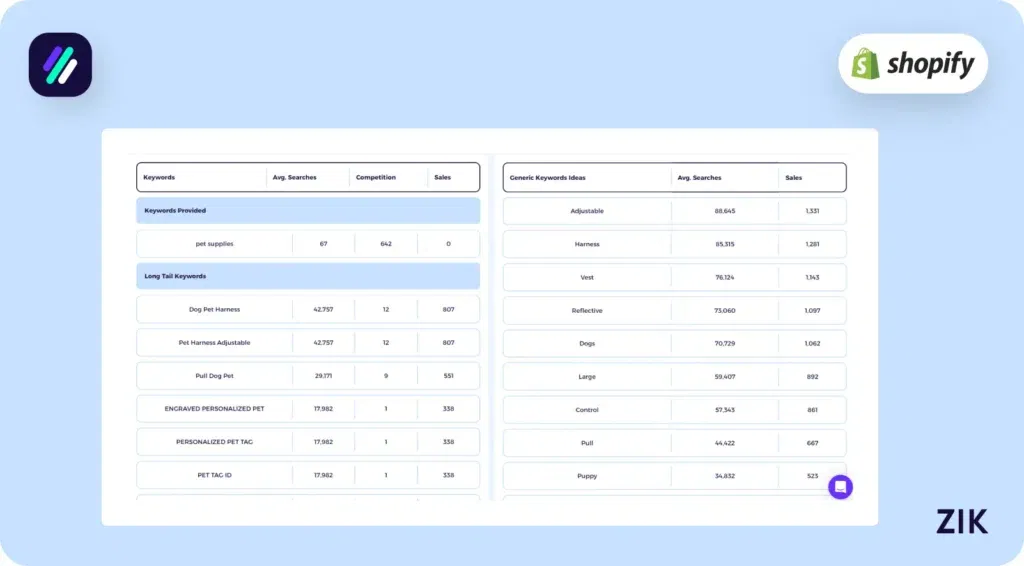The width and height of the screenshot is (1024, 566).
Task: Click the 'Reflective' generic keyword
Action: (586, 311)
